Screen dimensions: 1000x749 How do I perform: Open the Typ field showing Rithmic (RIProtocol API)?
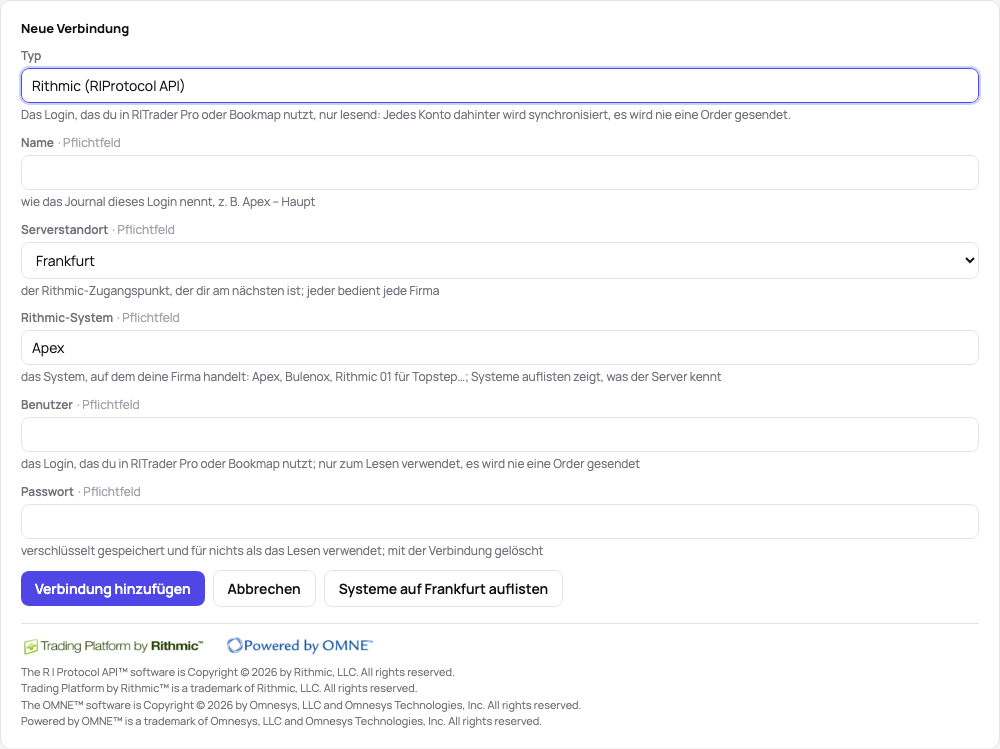point(499,85)
